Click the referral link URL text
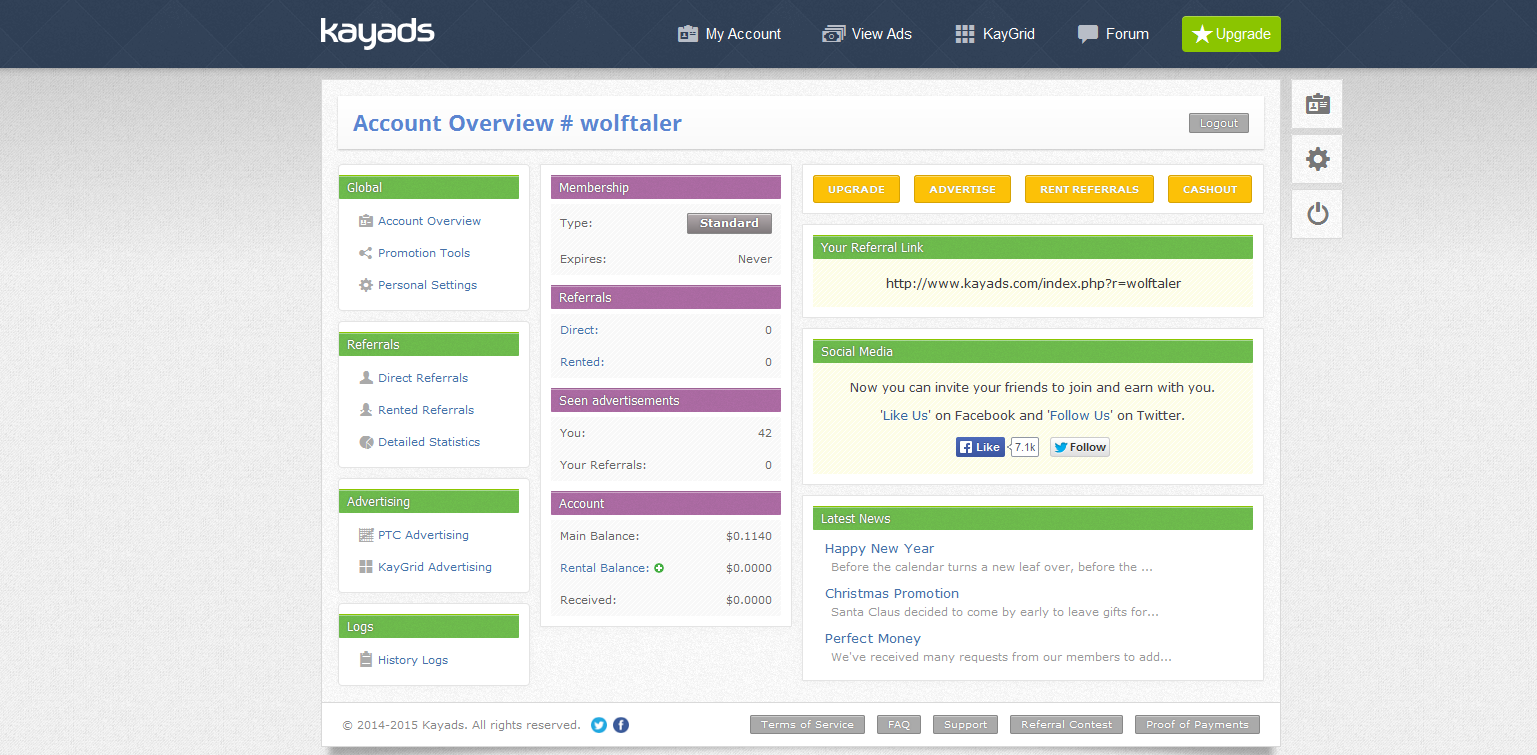Image resolution: width=1537 pixels, height=755 pixels. coord(1033,283)
